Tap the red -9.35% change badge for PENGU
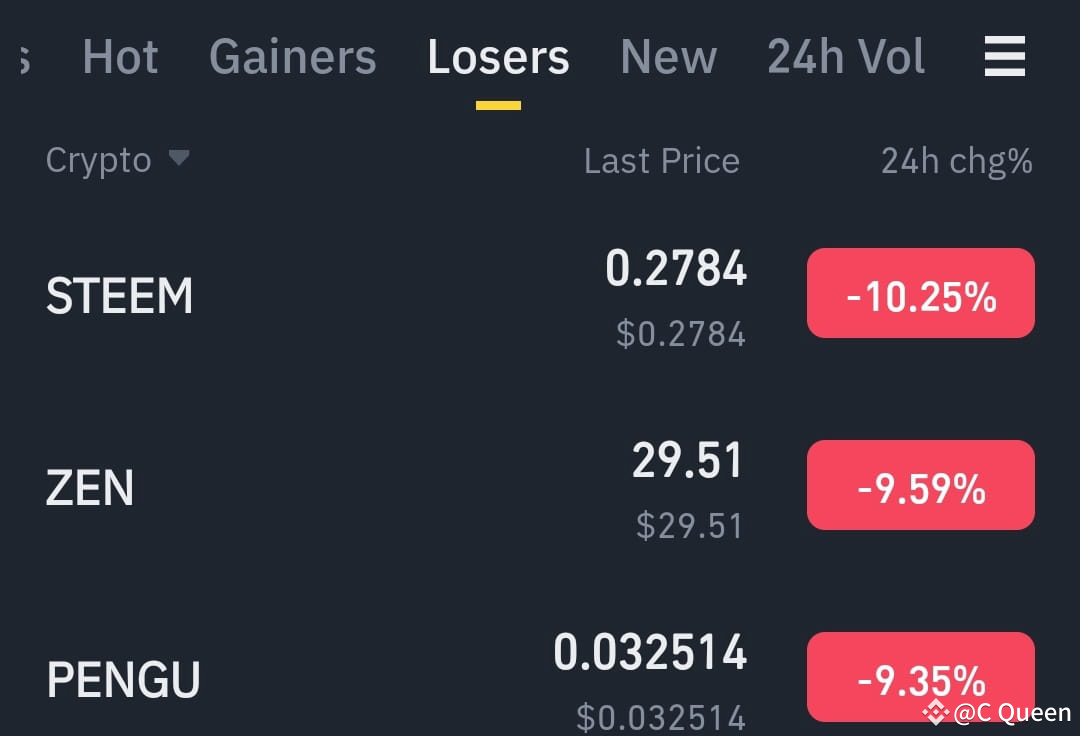 click(x=920, y=677)
